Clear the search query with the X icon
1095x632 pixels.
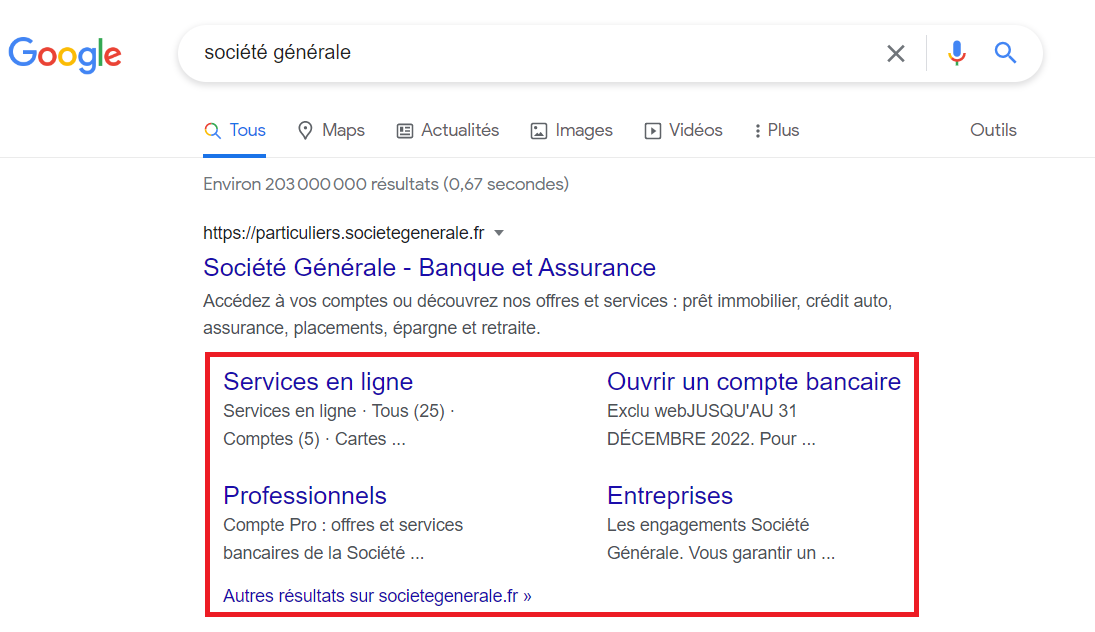pos(896,53)
